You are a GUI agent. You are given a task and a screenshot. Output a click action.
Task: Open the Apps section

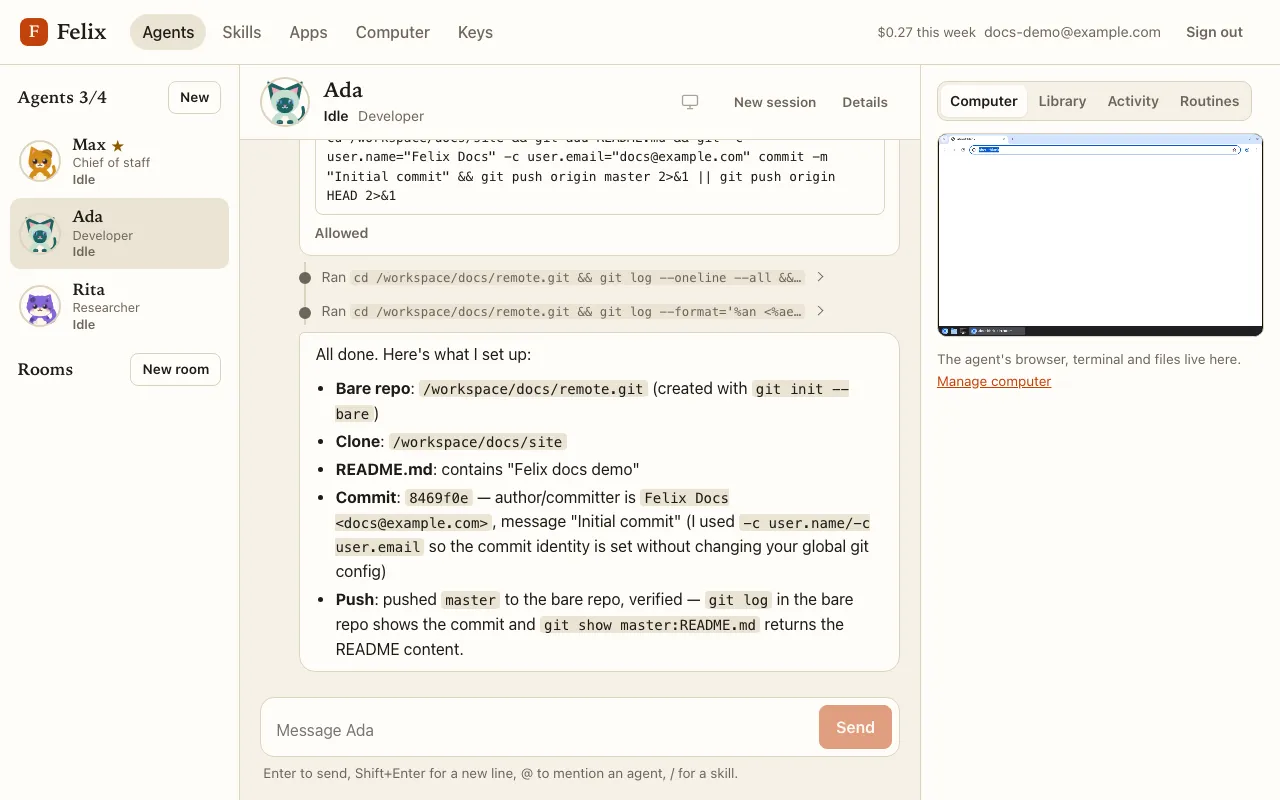pos(308,32)
